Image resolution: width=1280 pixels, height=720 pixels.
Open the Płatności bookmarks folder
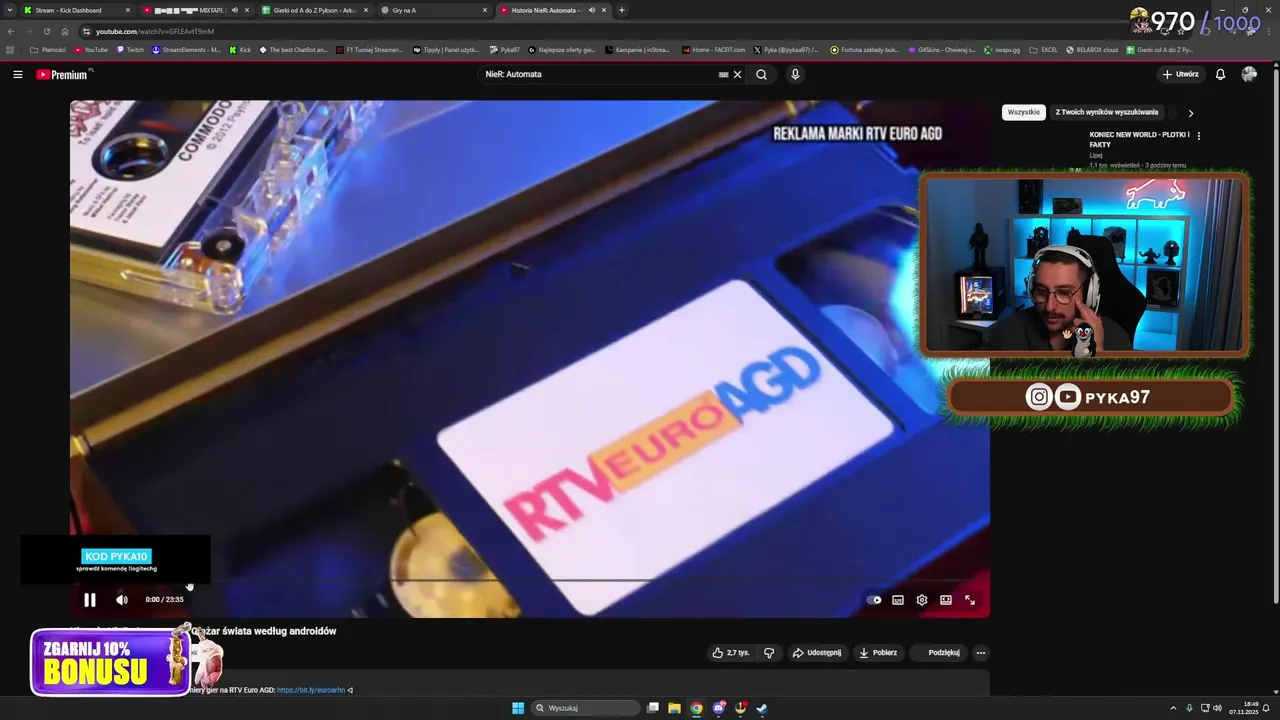point(48,49)
